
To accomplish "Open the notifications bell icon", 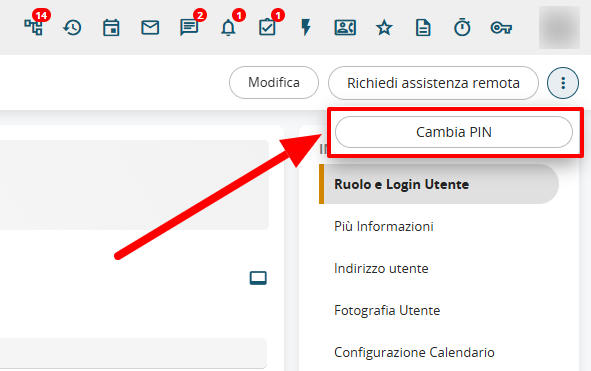I will tap(228, 28).
